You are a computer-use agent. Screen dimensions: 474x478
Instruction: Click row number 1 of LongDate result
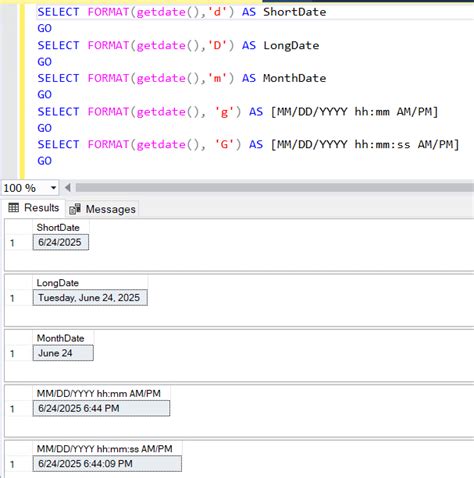tap(12, 298)
